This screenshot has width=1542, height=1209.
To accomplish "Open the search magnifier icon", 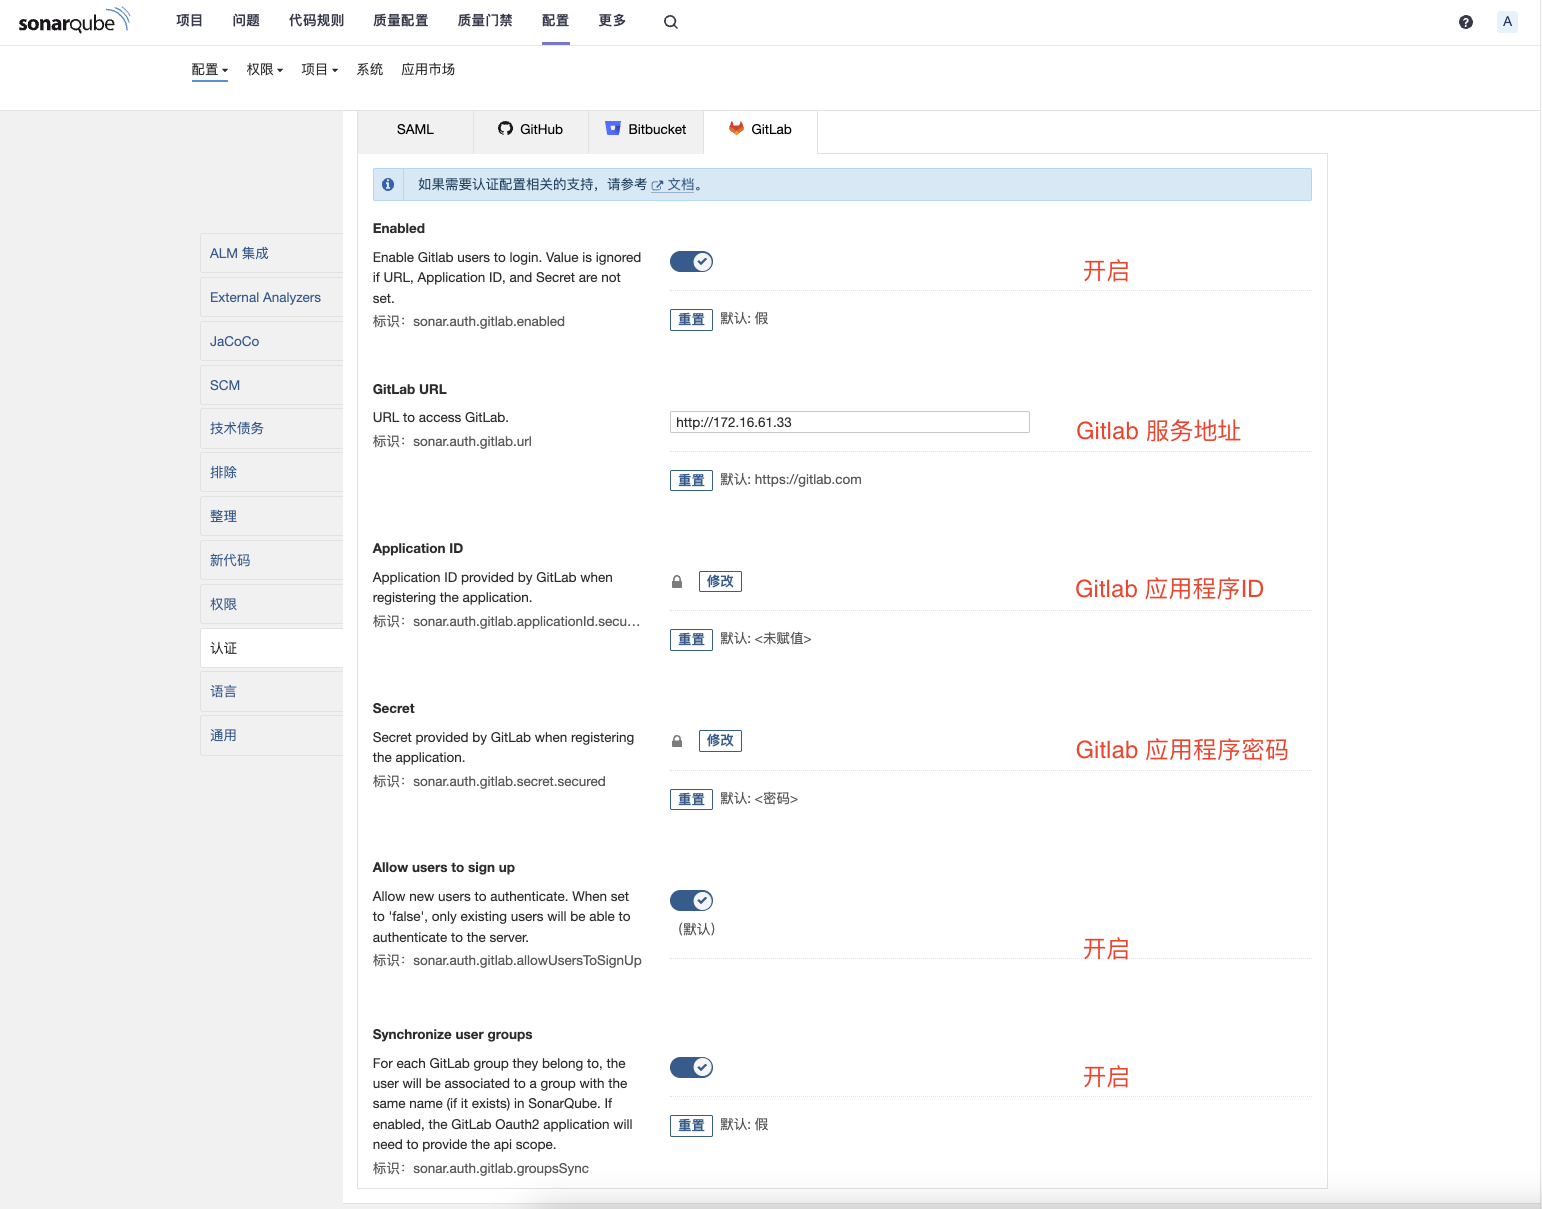I will [x=671, y=22].
